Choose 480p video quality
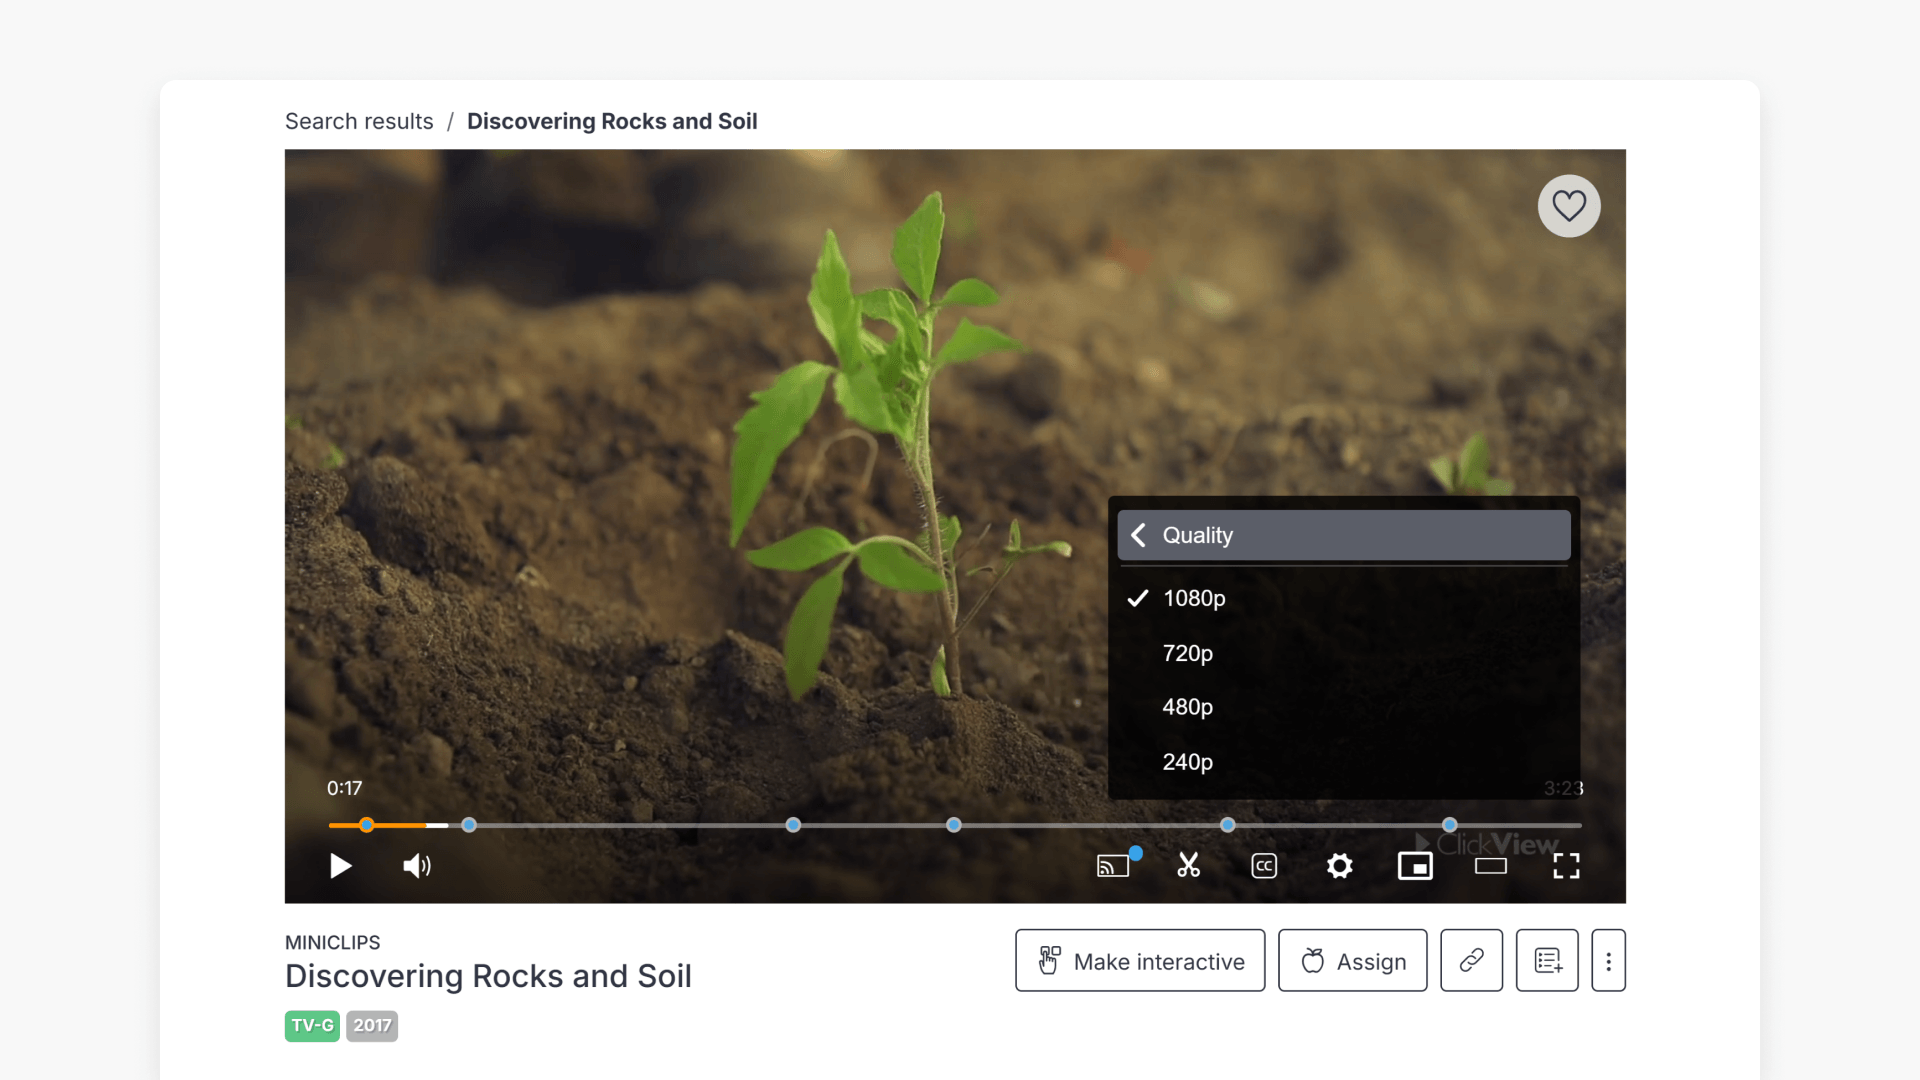 tap(1187, 707)
